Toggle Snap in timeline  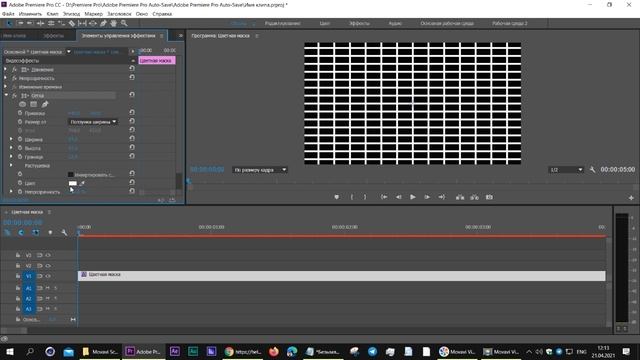(x=21, y=232)
